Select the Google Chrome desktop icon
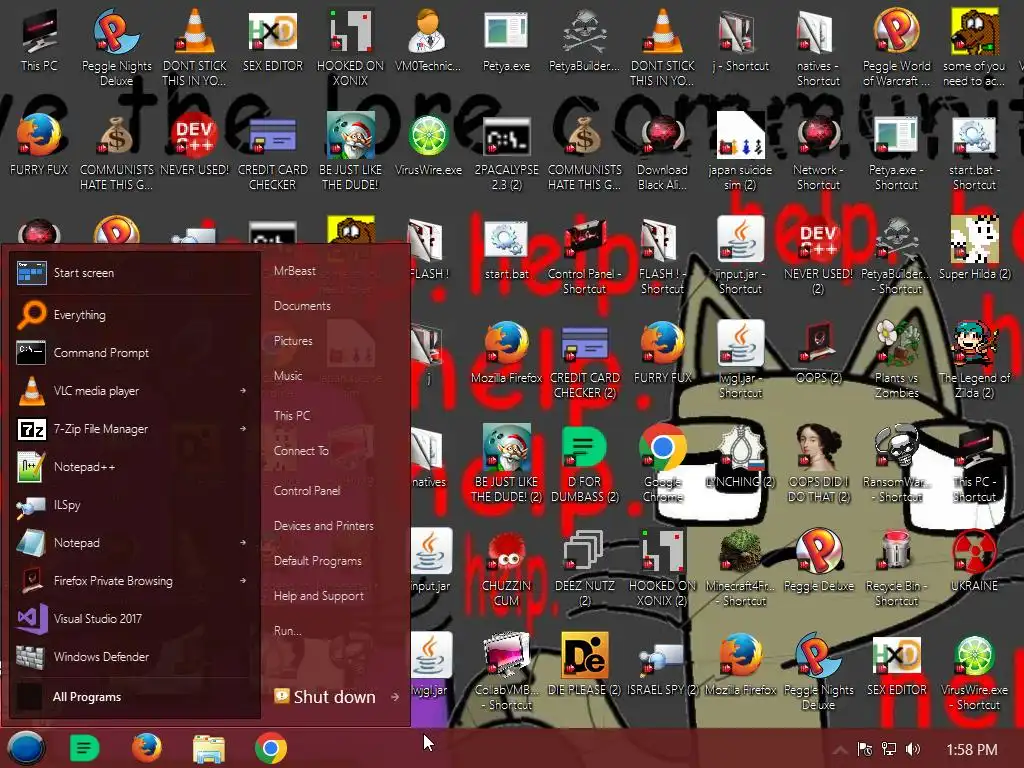 663,463
